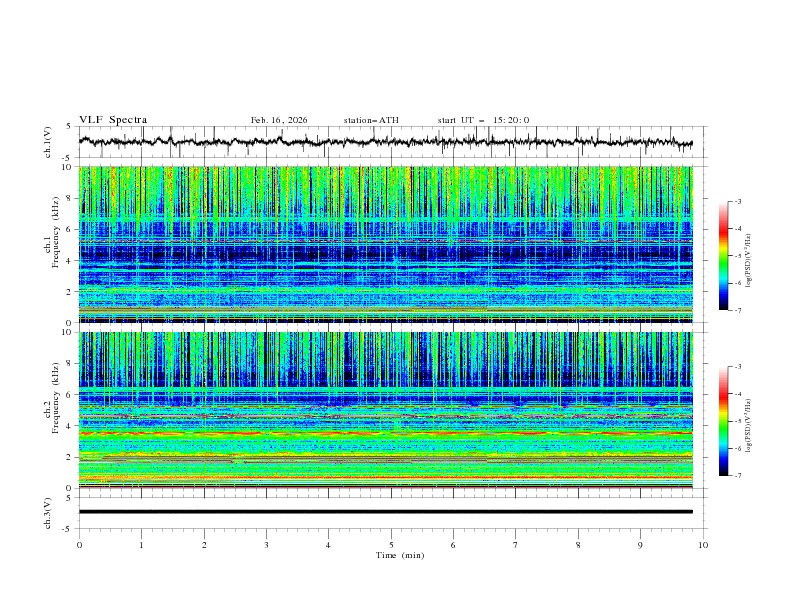Click the 0 minute tick on time axis
Screen dimensions: 792x612
(x=79, y=544)
